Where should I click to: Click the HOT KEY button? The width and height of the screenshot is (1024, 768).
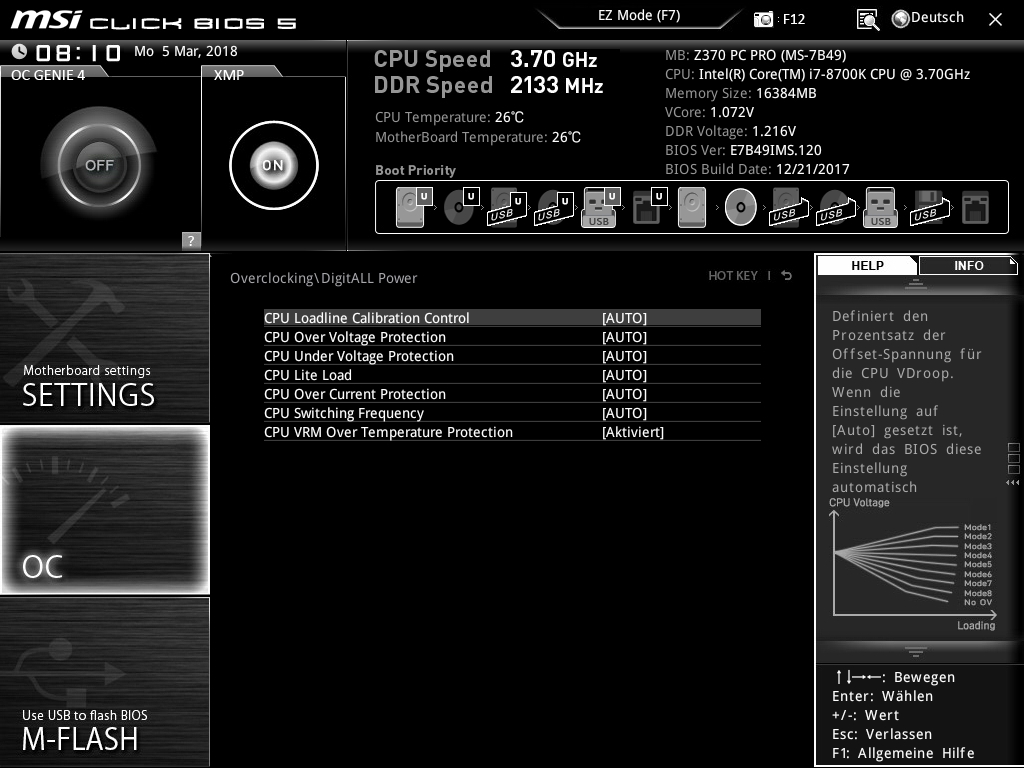click(x=733, y=276)
